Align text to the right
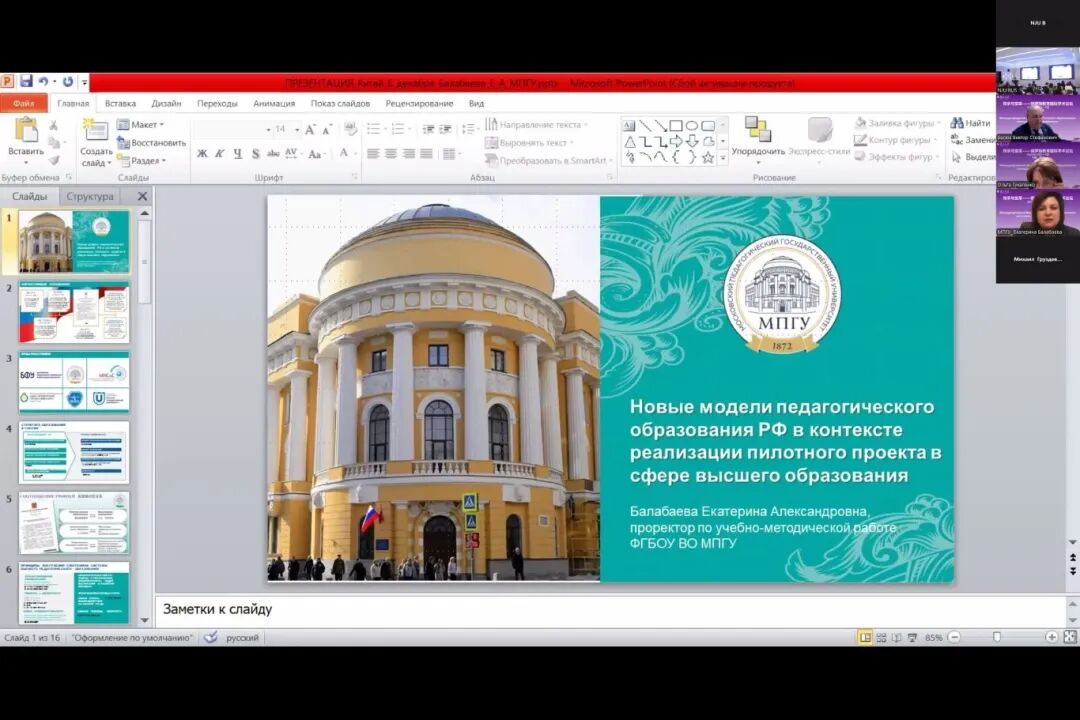The height and width of the screenshot is (720, 1080). point(409,154)
